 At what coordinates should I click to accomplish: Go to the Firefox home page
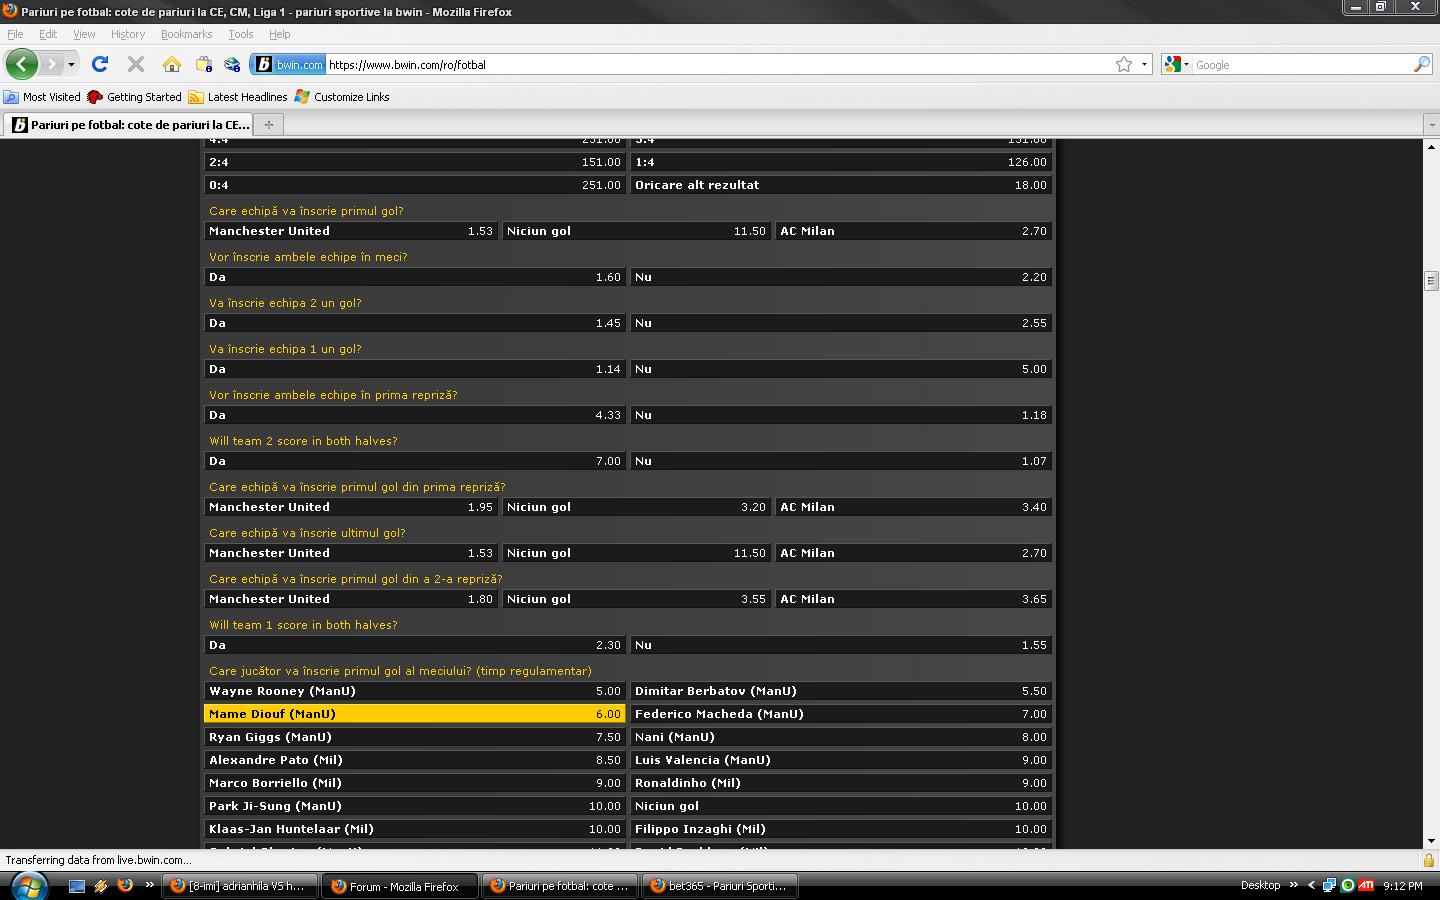(172, 64)
